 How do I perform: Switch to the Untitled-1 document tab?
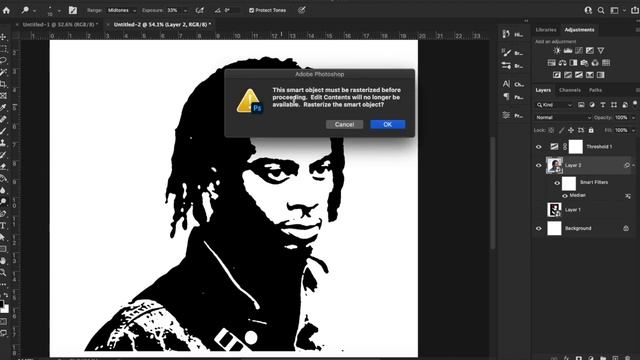coord(60,24)
